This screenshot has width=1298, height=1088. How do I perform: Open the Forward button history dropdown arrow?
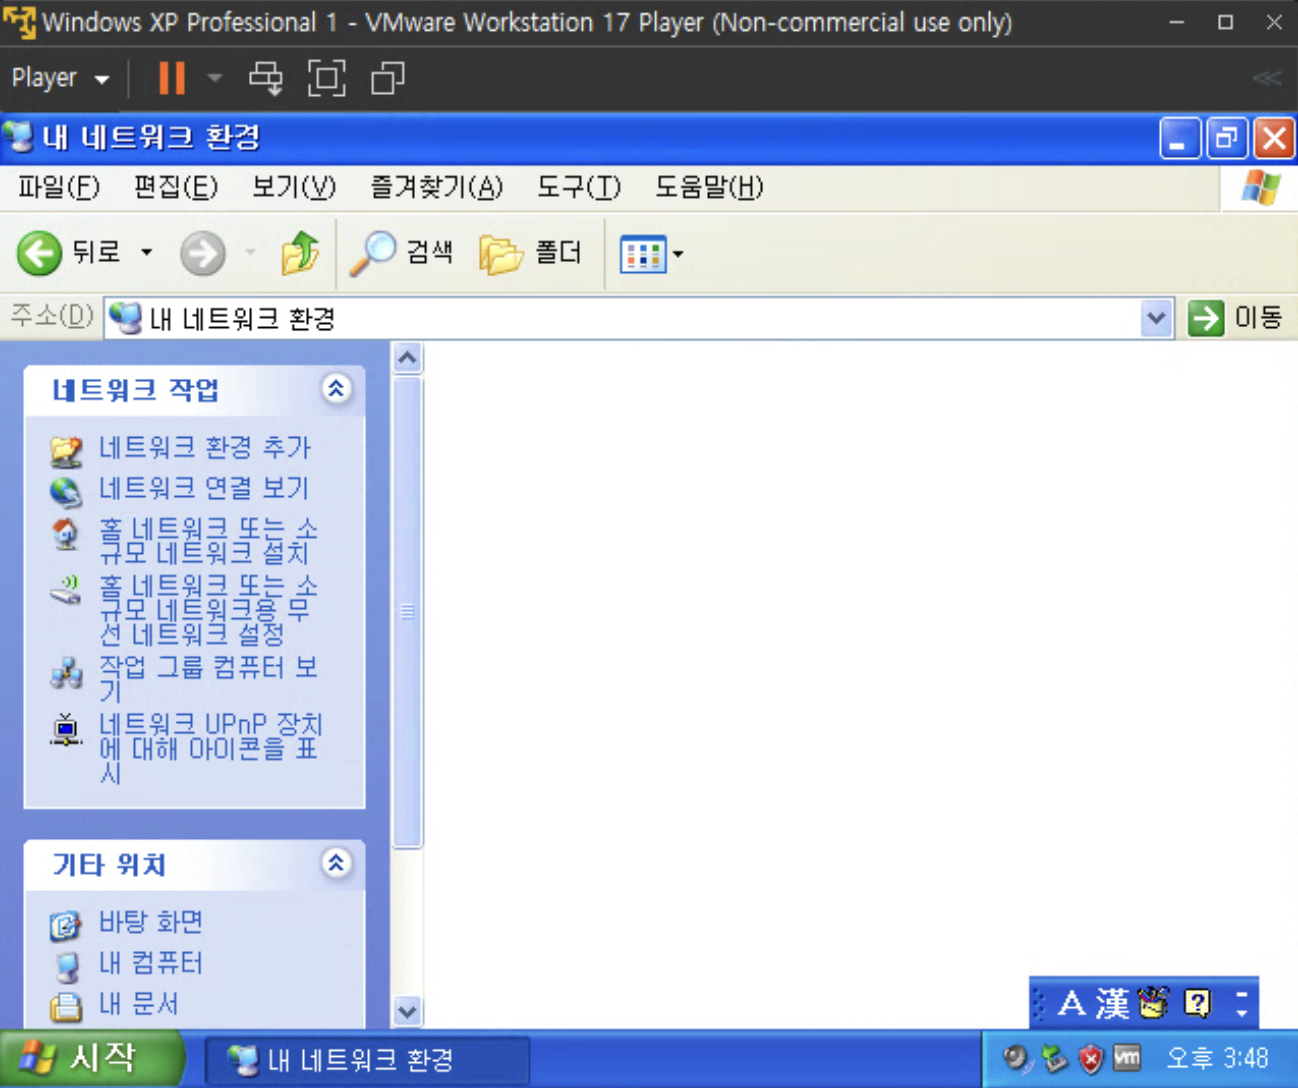(x=250, y=253)
